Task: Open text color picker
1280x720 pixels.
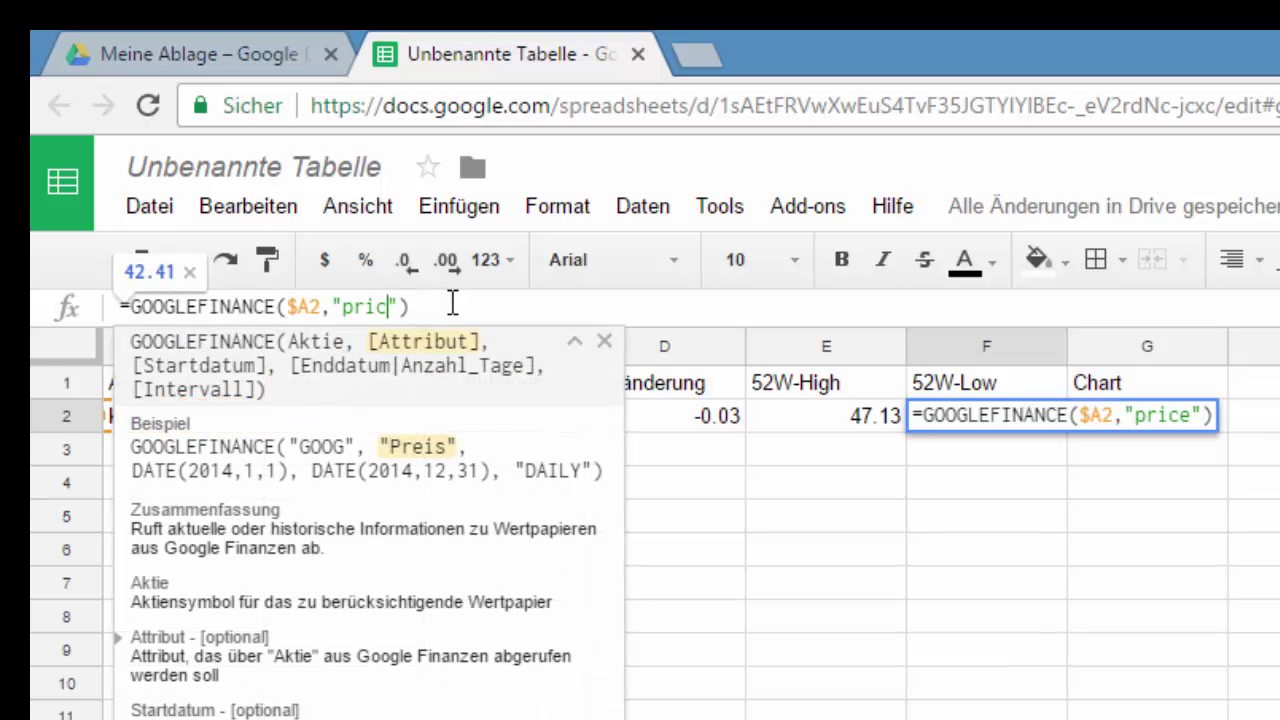Action: click(x=972, y=261)
